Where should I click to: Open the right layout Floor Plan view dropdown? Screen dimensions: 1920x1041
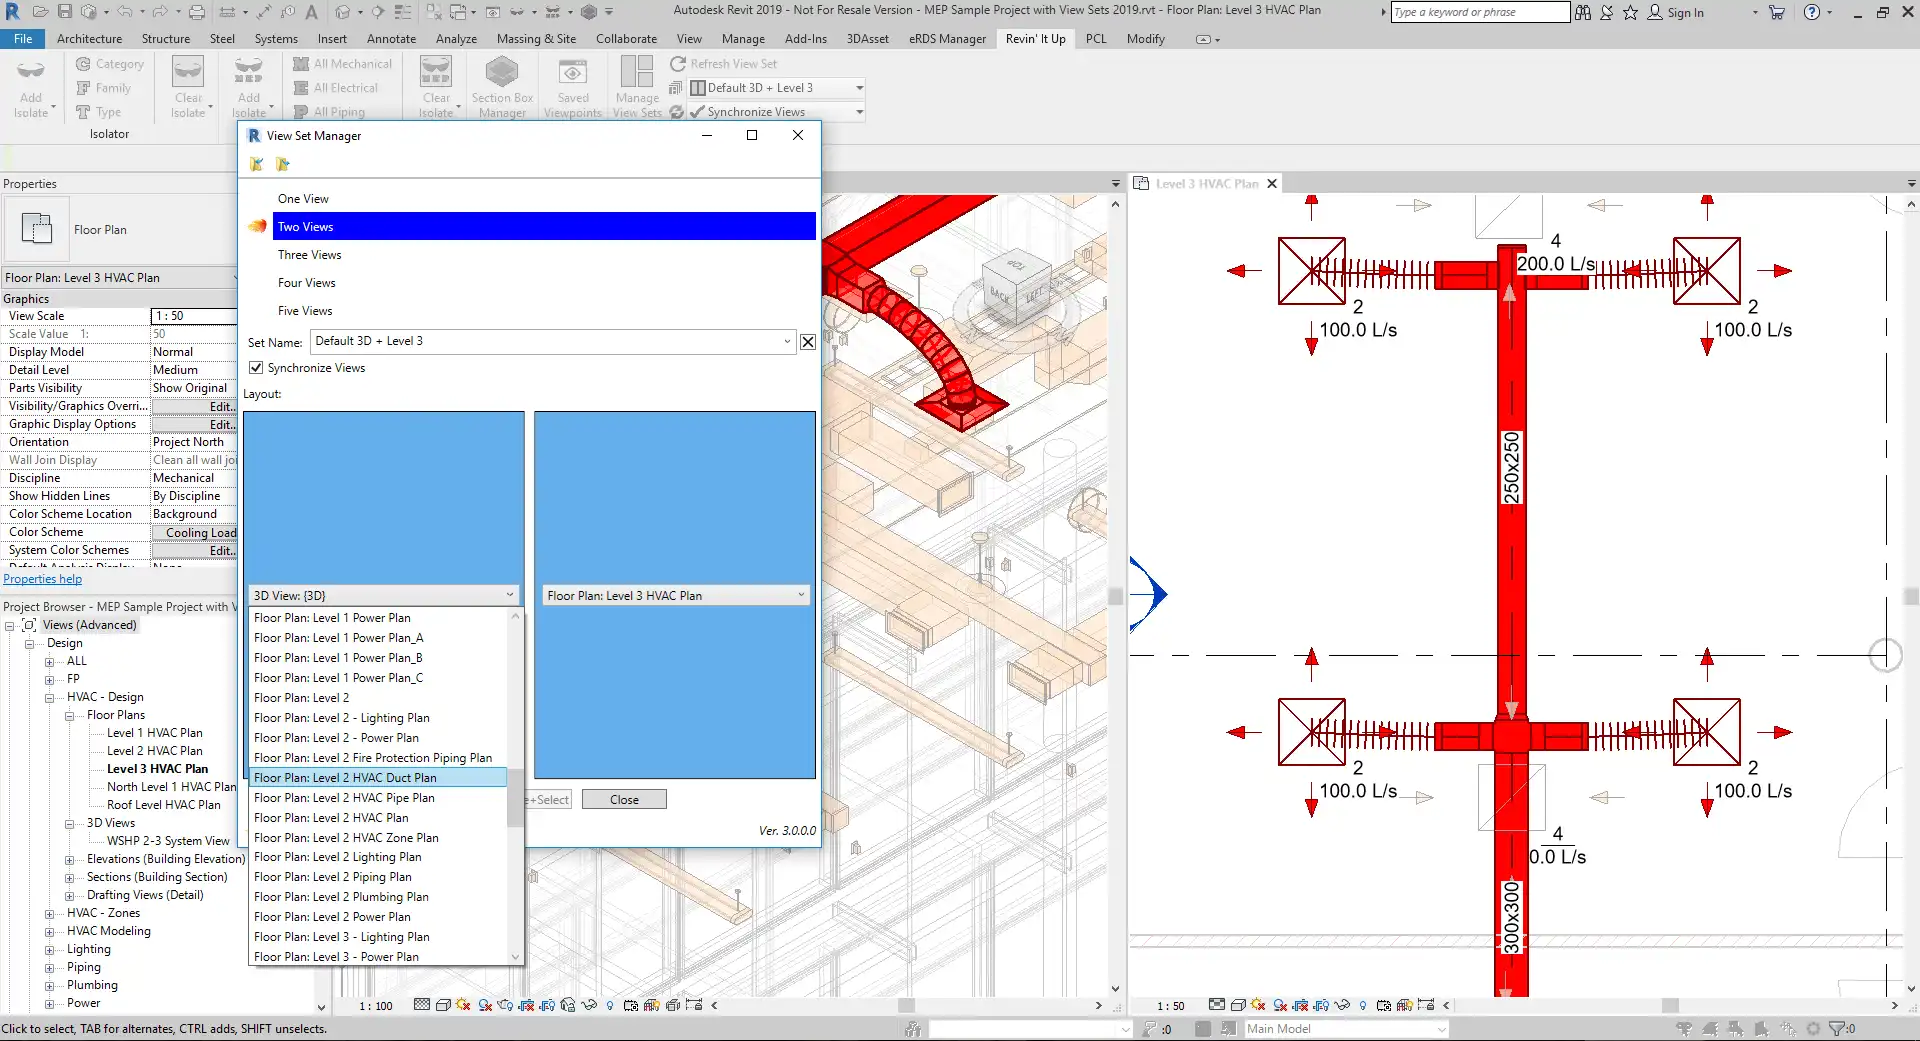click(801, 596)
